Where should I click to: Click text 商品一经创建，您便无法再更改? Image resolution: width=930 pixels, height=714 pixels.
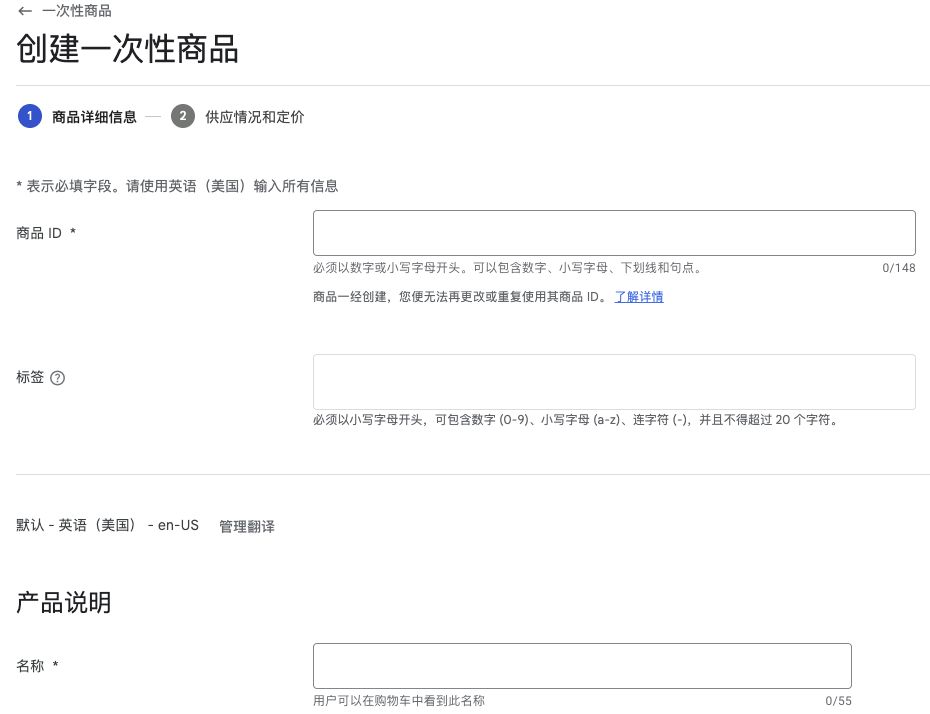tap(460, 297)
